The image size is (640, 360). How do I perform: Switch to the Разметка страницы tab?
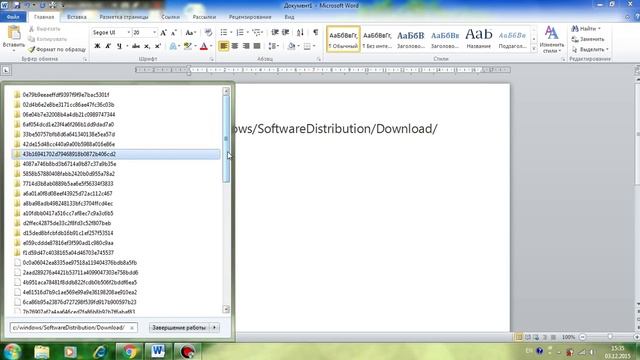[x=124, y=17]
